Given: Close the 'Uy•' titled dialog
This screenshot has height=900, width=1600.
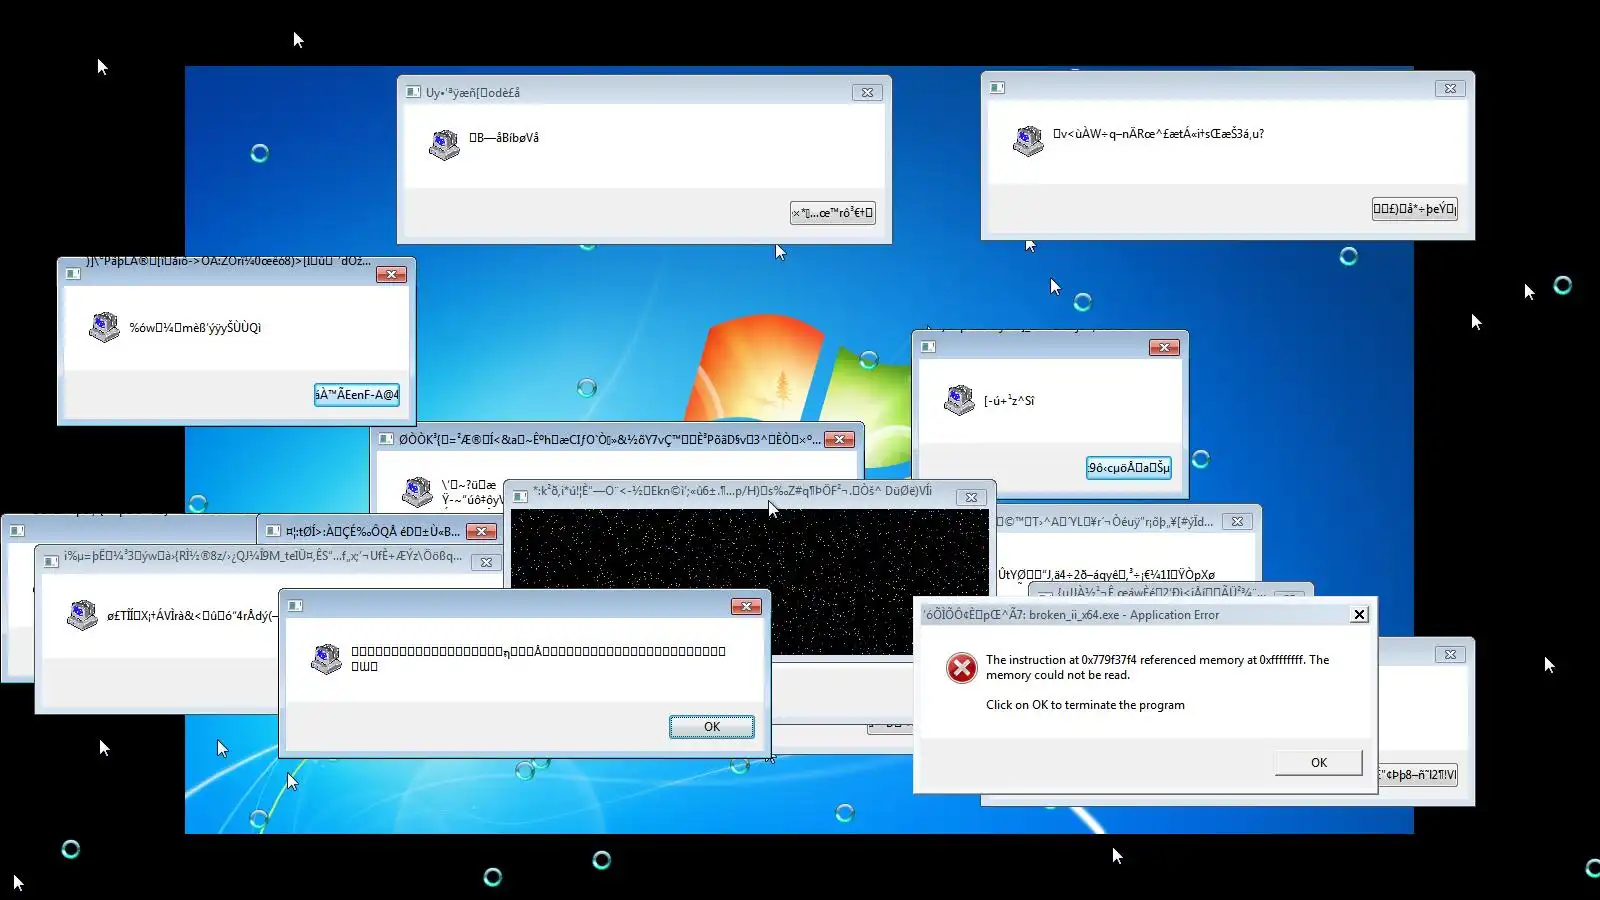Looking at the screenshot, I should point(867,92).
